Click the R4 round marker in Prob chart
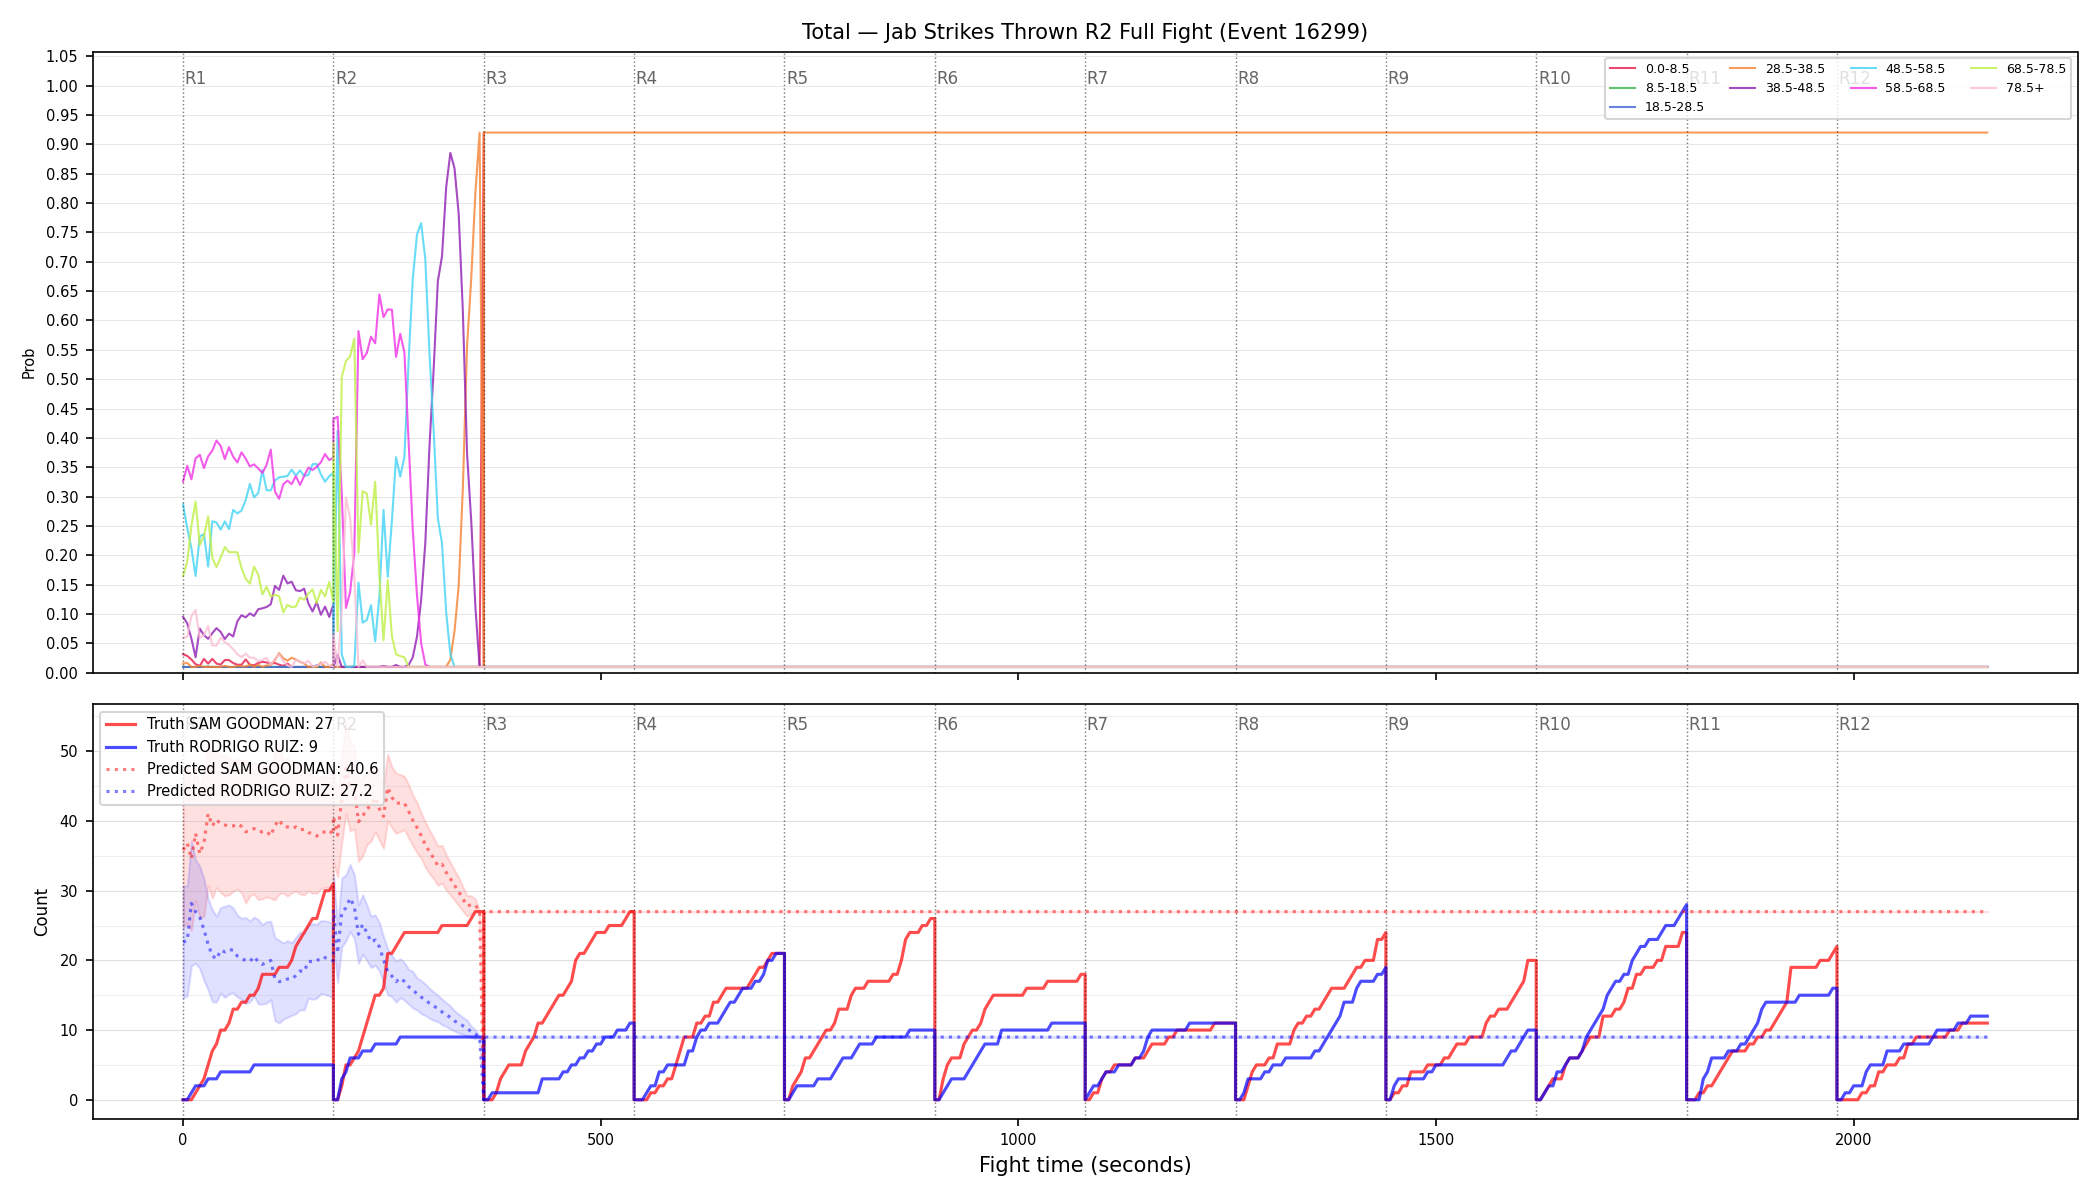Screen dimensions: 2100x1200 pos(646,78)
